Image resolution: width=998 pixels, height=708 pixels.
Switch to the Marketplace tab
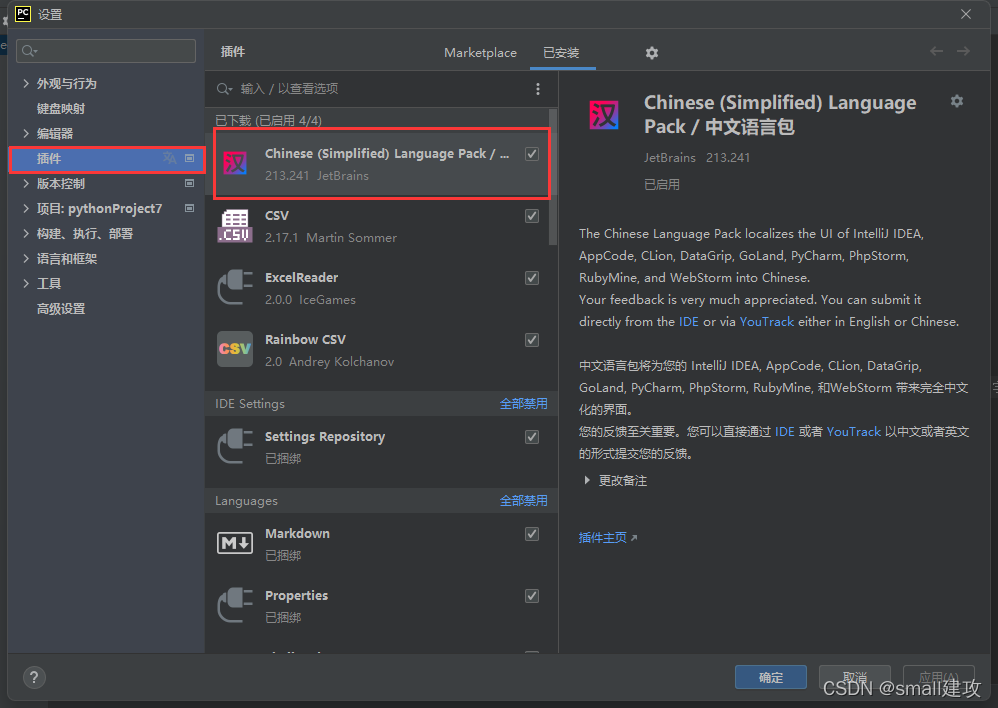[x=480, y=52]
